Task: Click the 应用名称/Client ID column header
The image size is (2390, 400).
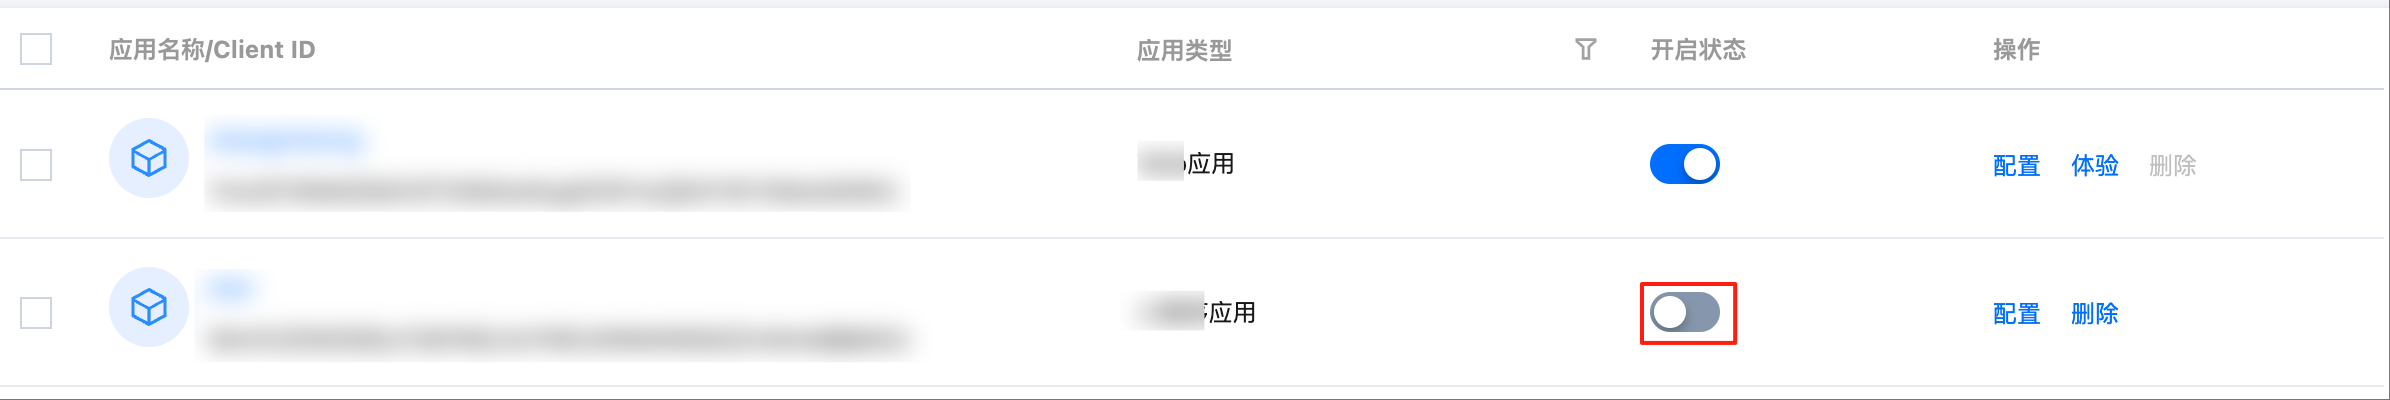Action: (x=212, y=50)
